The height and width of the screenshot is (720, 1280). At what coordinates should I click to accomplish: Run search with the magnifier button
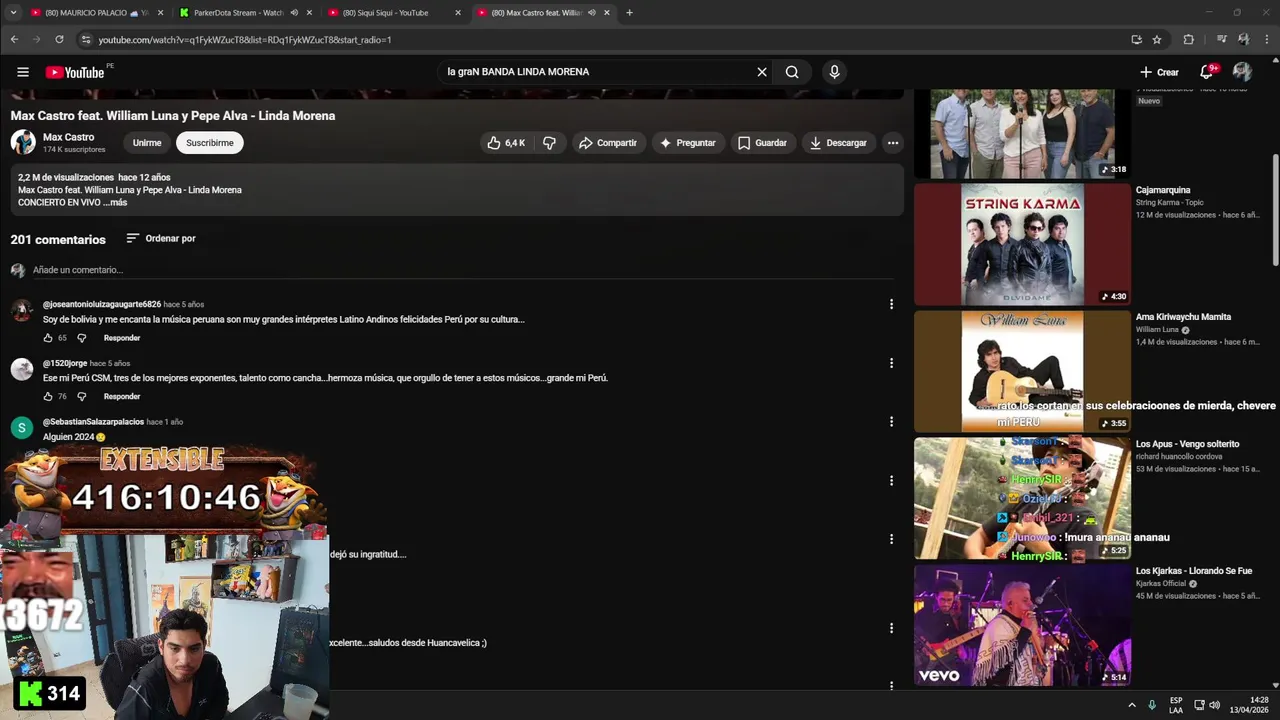[x=792, y=72]
